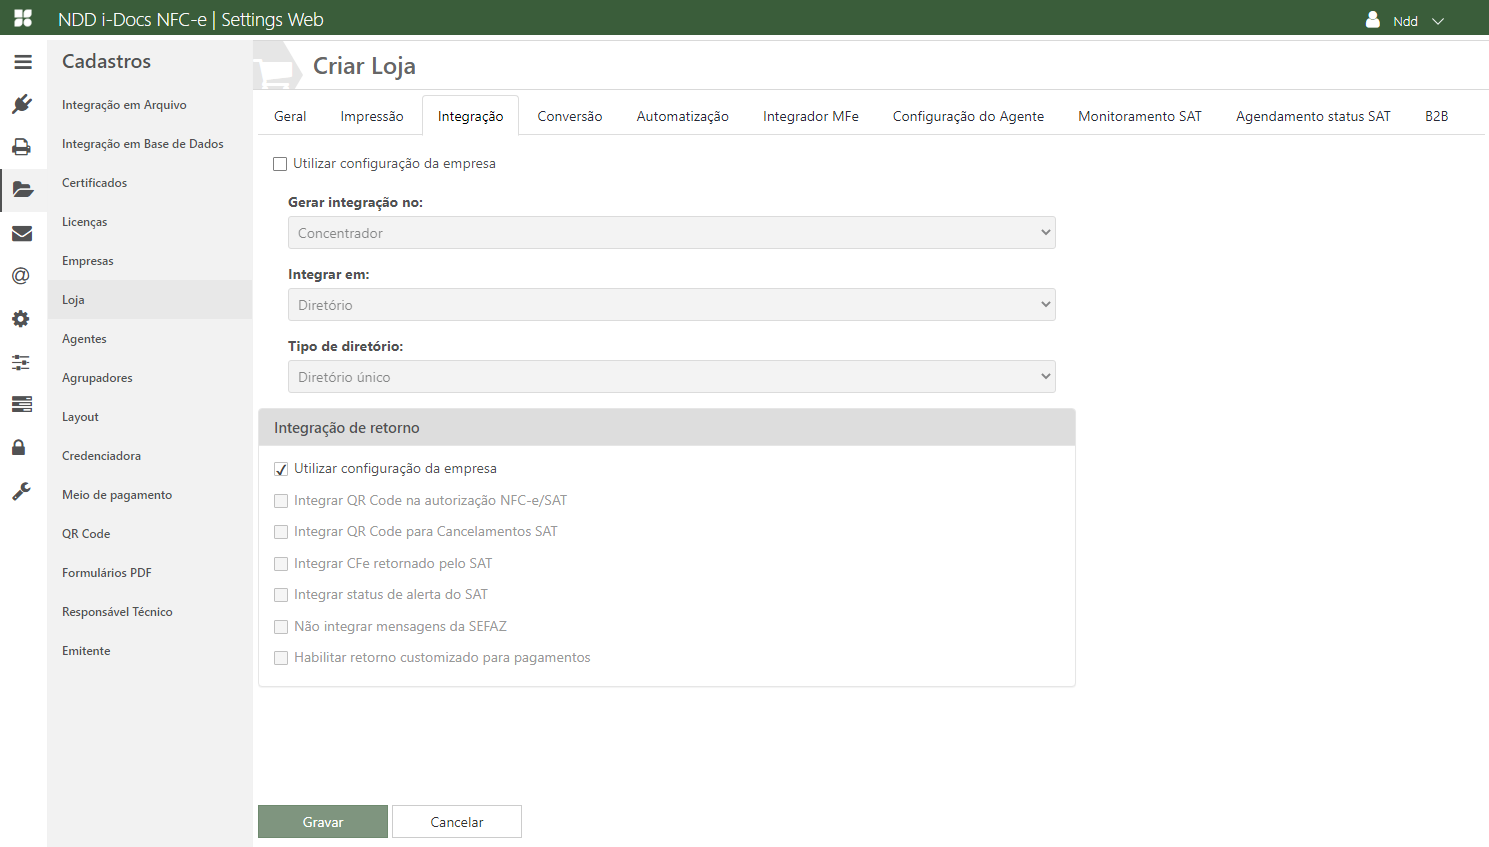
Task: Click the sliders adjustment icon in sidebar
Action: click(22, 362)
